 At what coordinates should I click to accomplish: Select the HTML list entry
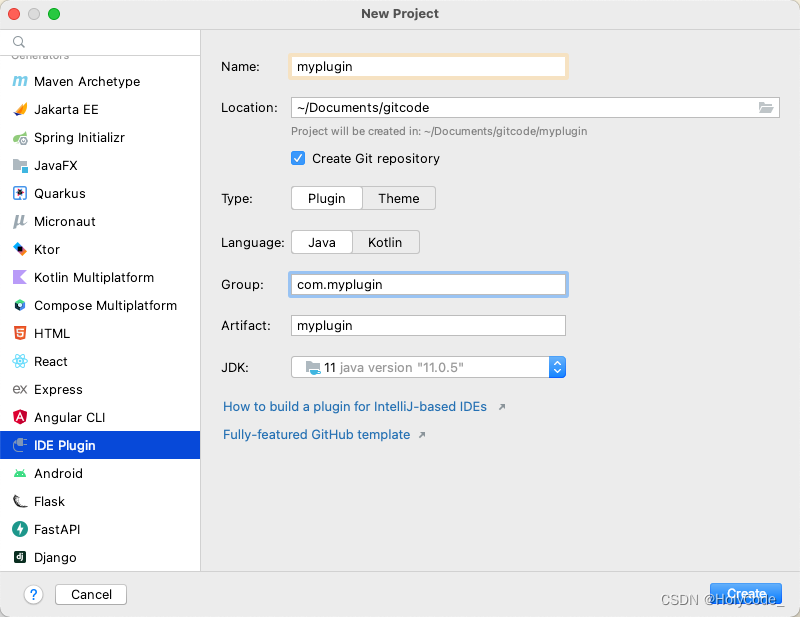100,333
